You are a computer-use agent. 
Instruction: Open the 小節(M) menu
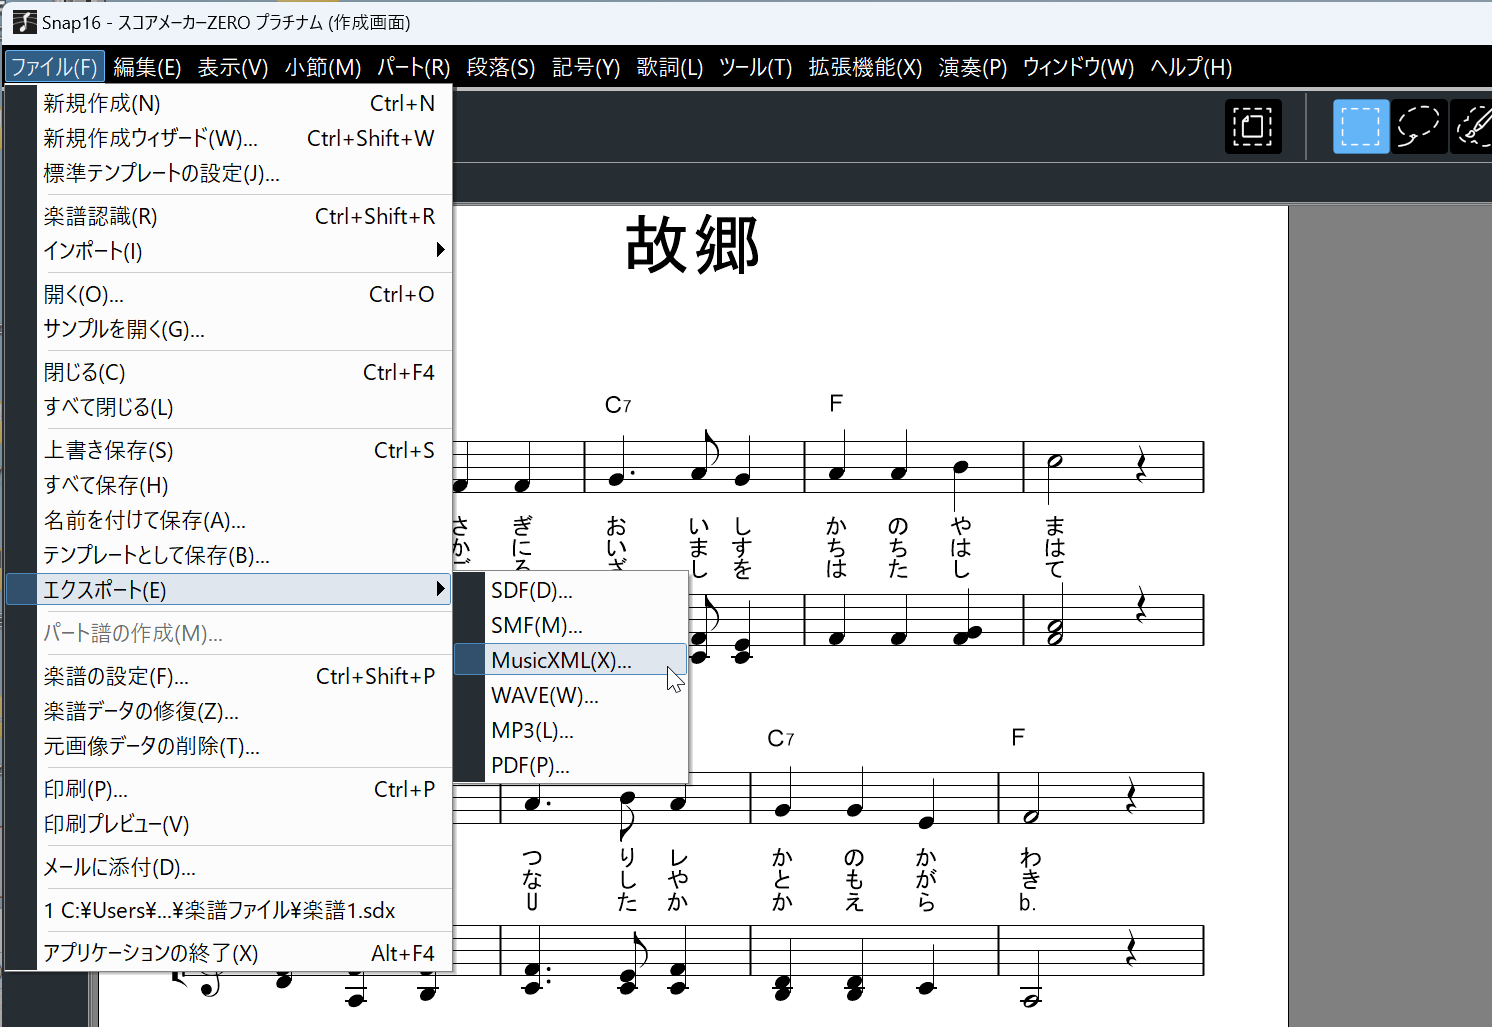pyautogui.click(x=323, y=67)
